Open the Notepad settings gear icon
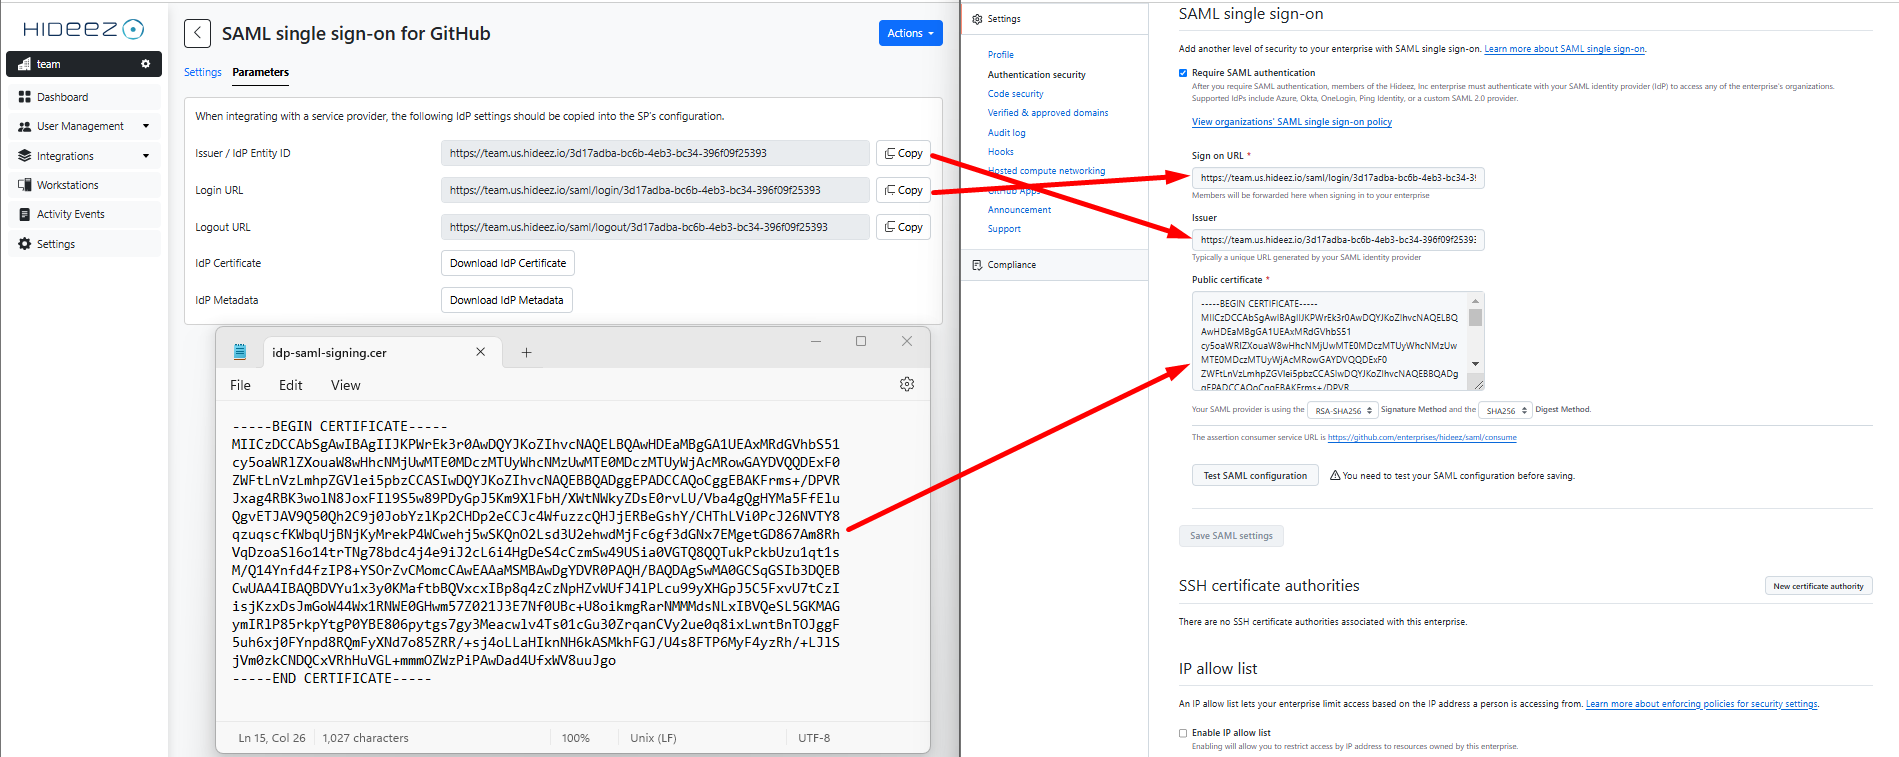 pos(906,385)
